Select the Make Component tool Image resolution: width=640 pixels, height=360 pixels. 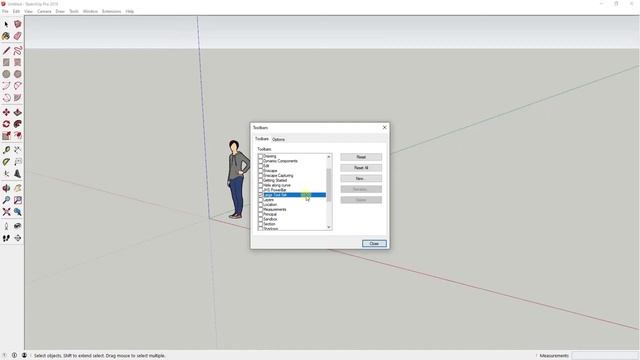[18, 24]
